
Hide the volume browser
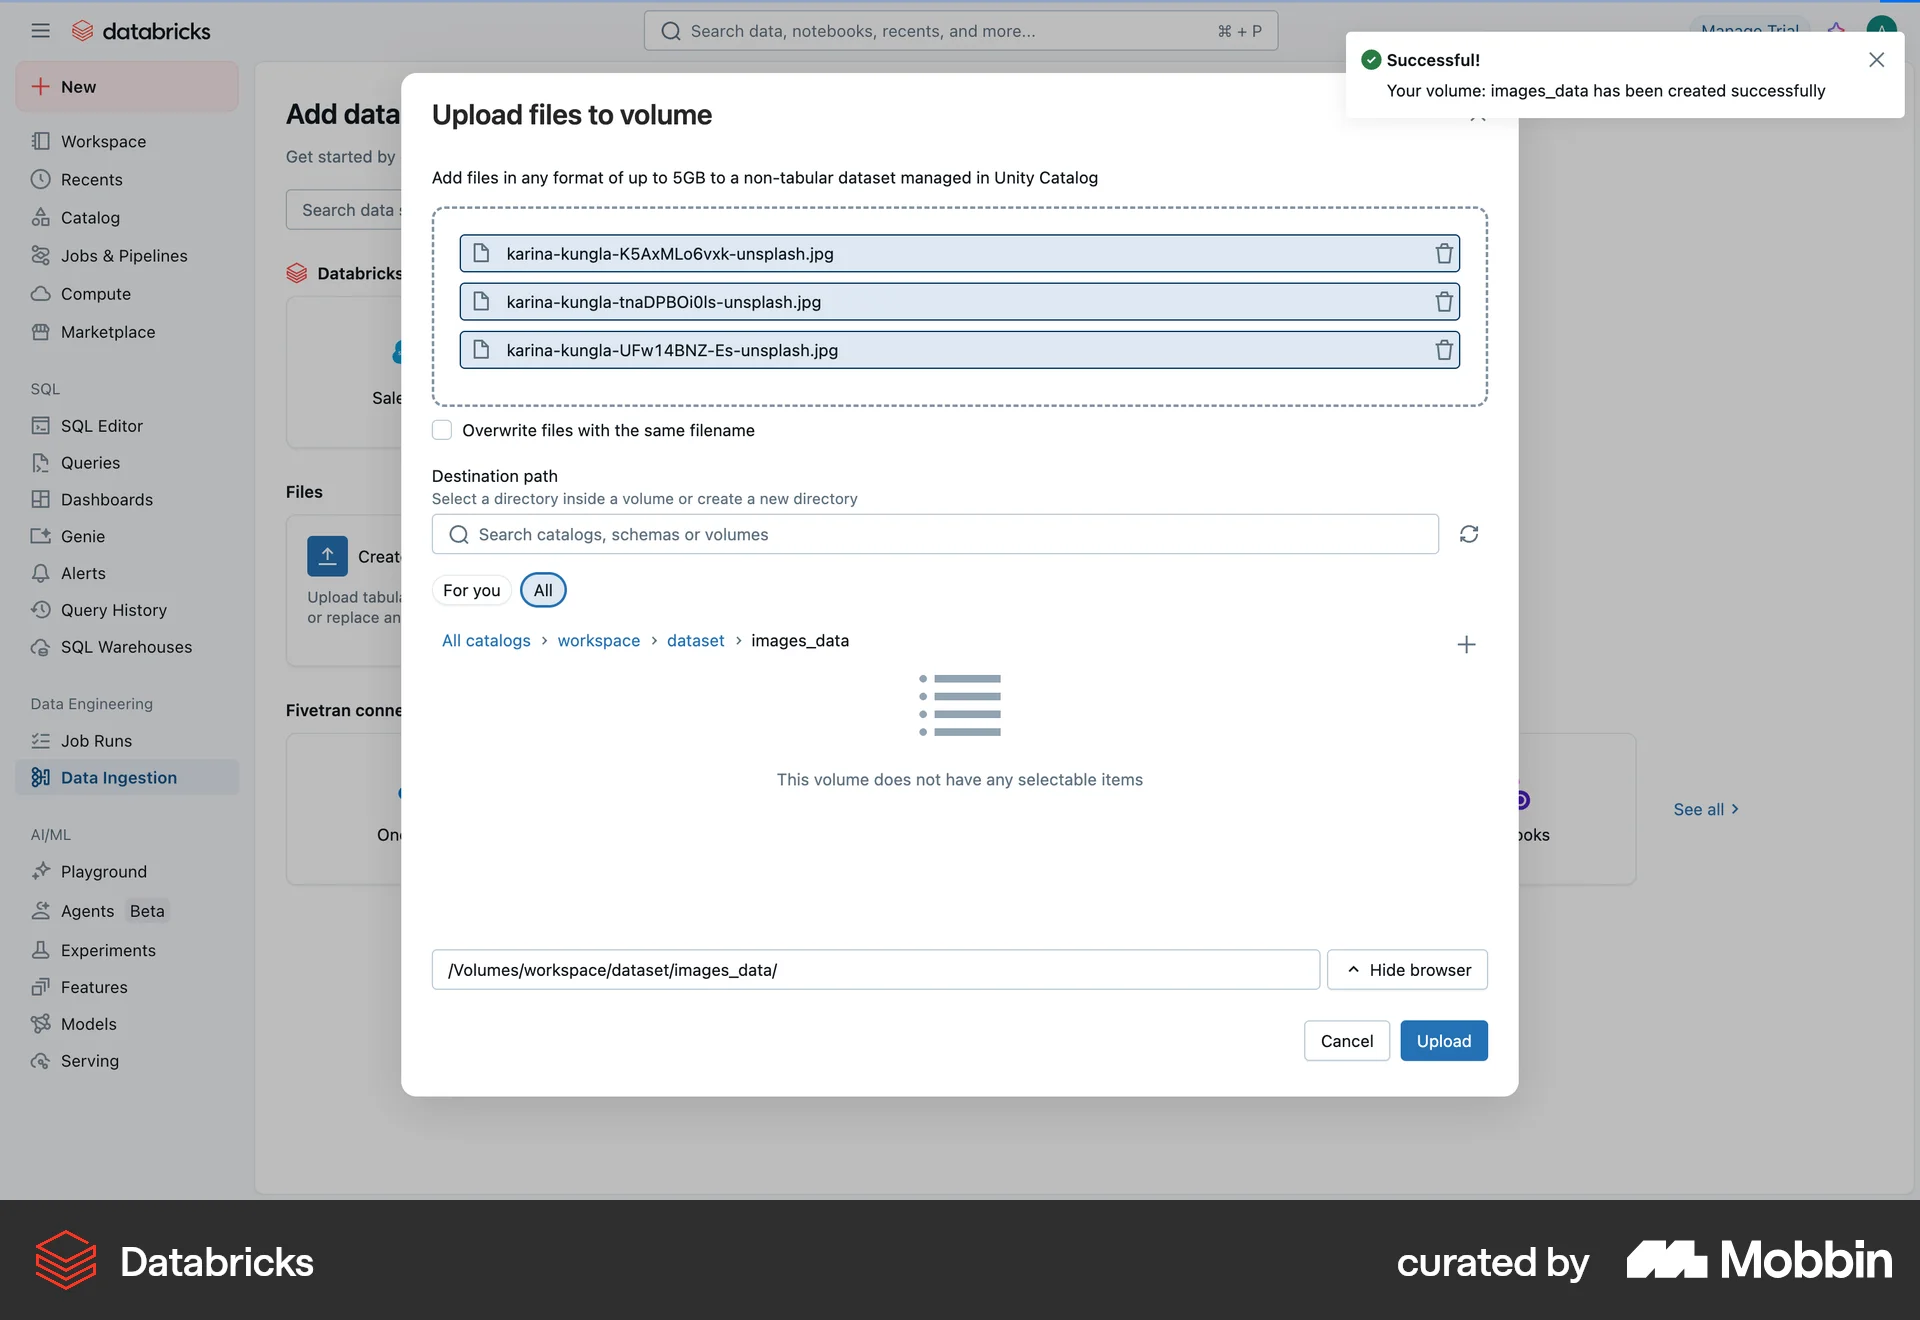1407,969
